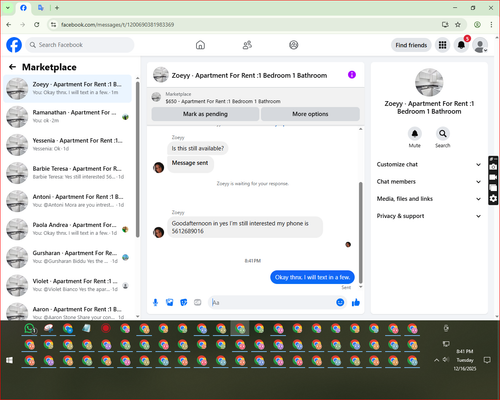Click 'Okay thnx. I will text in a few.' bubble

point(312,277)
